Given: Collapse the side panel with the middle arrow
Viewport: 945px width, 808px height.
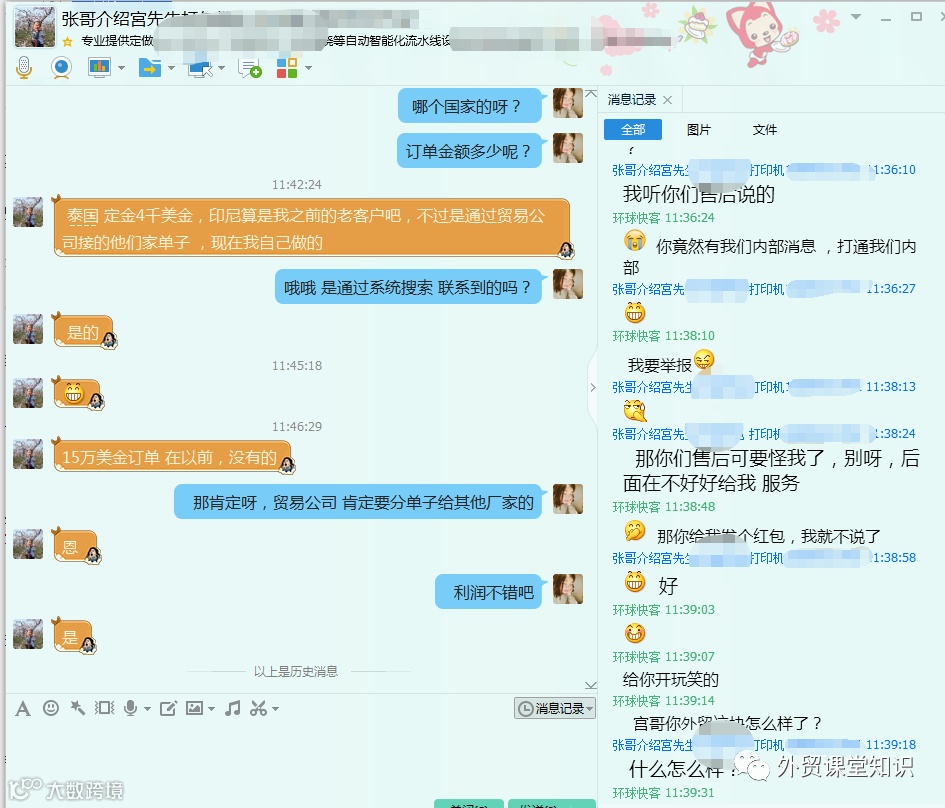Looking at the screenshot, I should [x=592, y=387].
